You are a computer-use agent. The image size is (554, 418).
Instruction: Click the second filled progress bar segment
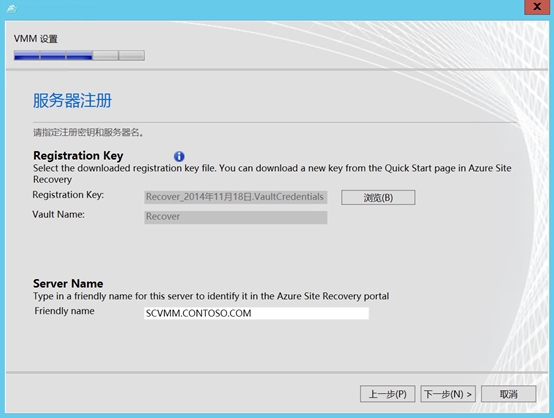53,55
